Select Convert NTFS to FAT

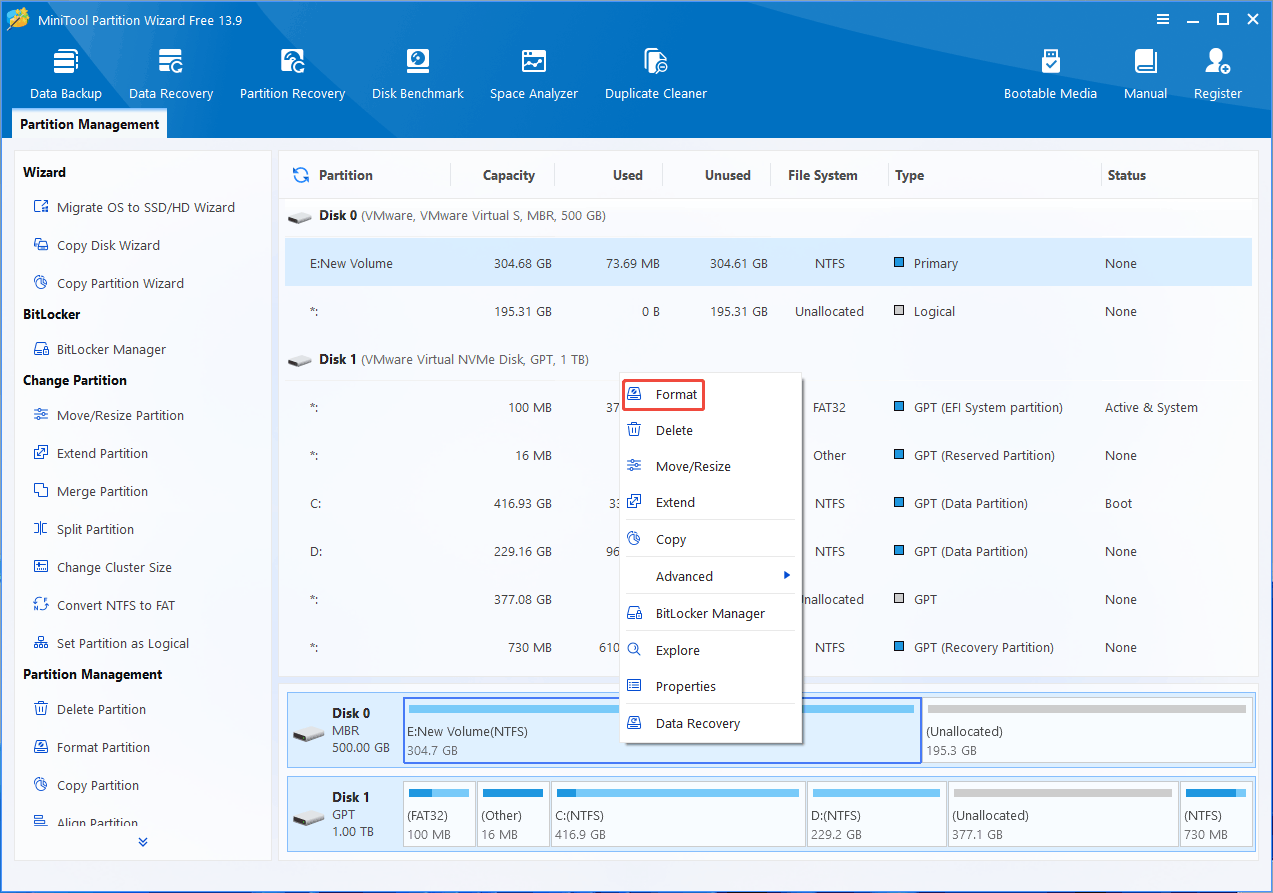click(x=104, y=605)
